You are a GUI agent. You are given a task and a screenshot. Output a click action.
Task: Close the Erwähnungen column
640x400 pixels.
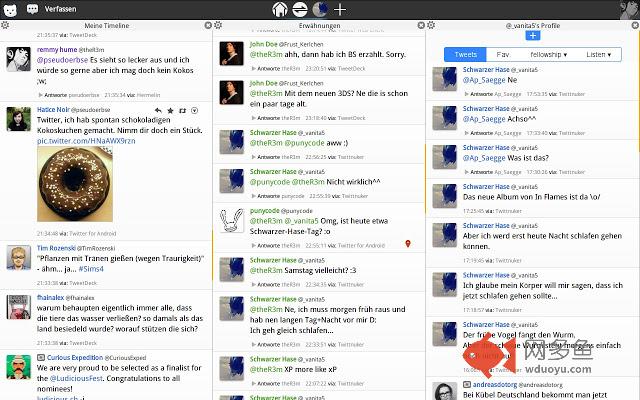click(421, 25)
